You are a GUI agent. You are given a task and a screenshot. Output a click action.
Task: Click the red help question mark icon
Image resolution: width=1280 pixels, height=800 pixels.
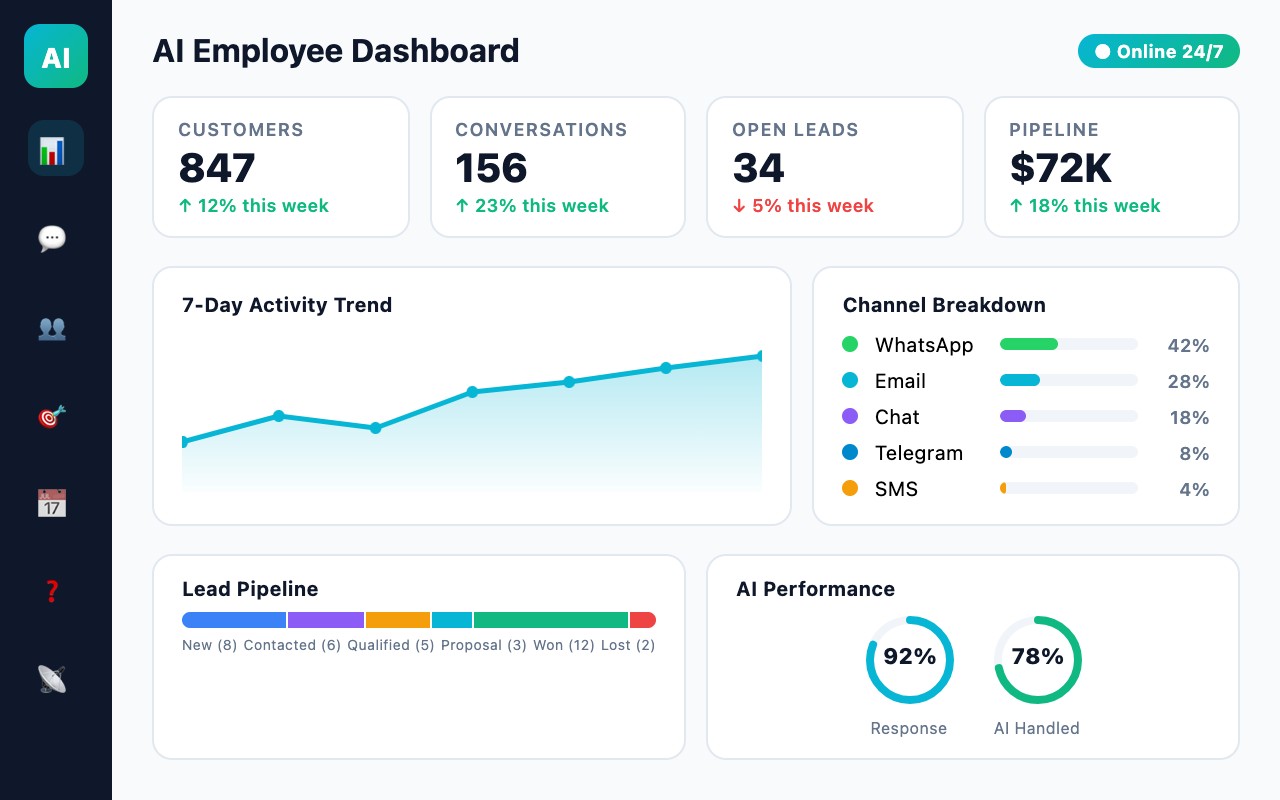[x=52, y=591]
